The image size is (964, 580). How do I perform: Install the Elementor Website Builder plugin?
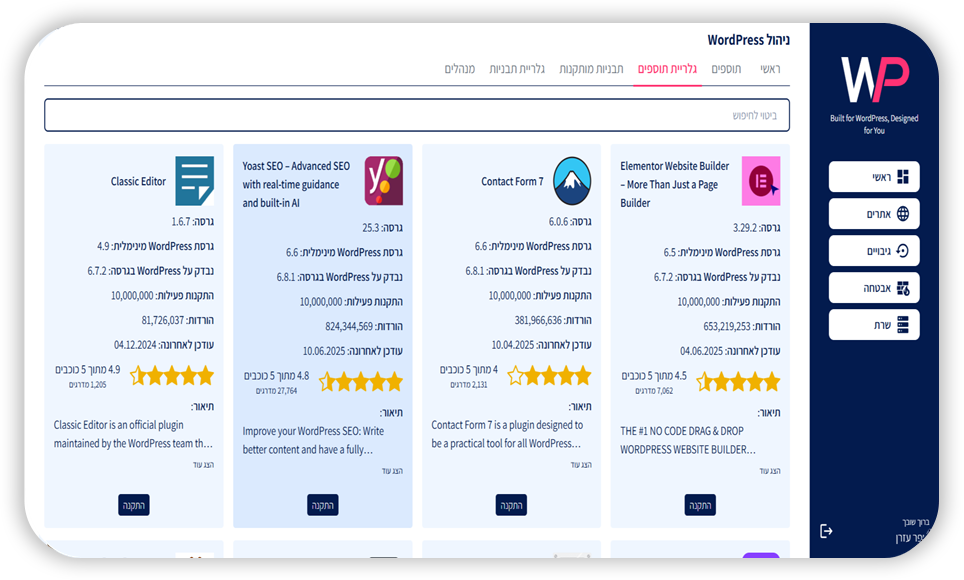pos(700,506)
